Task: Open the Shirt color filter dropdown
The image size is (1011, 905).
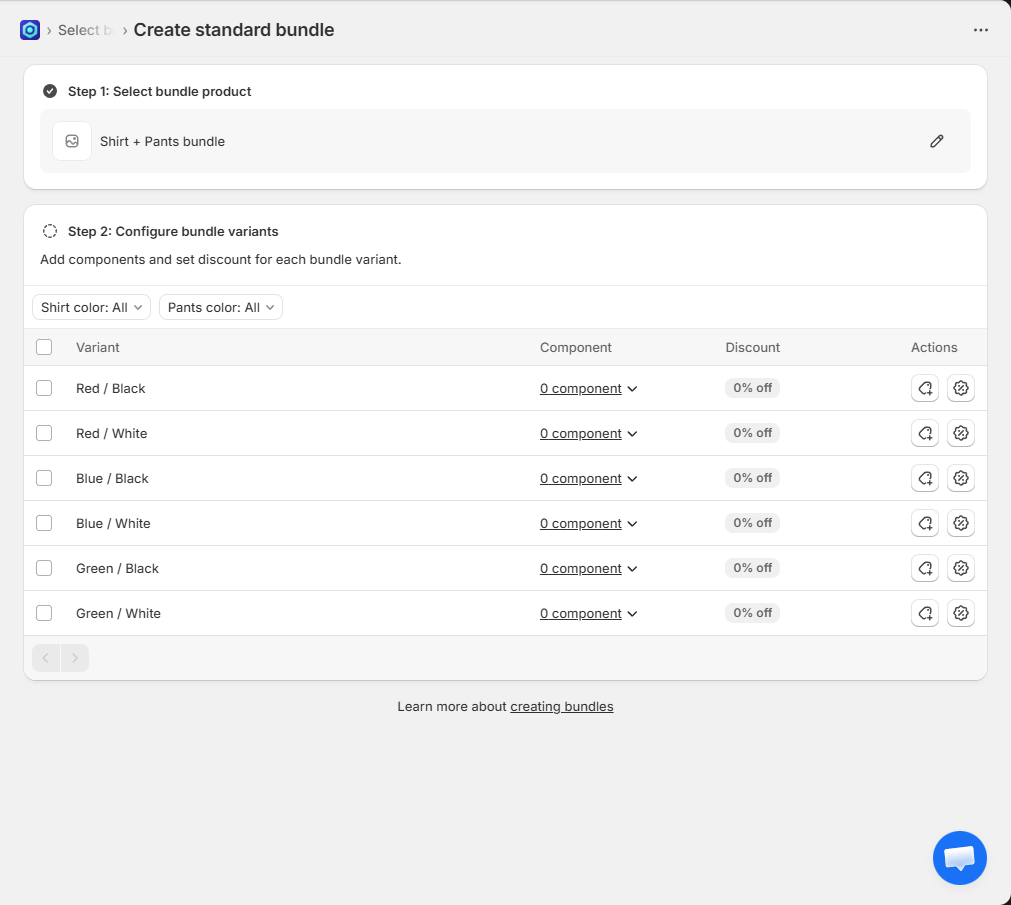Action: pyautogui.click(x=91, y=307)
